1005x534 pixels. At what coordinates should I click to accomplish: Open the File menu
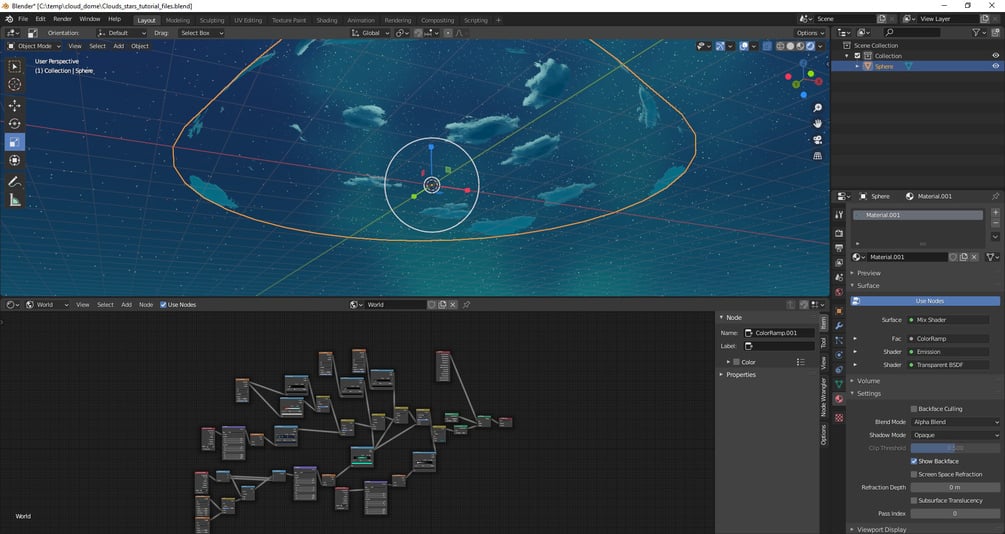coord(23,19)
